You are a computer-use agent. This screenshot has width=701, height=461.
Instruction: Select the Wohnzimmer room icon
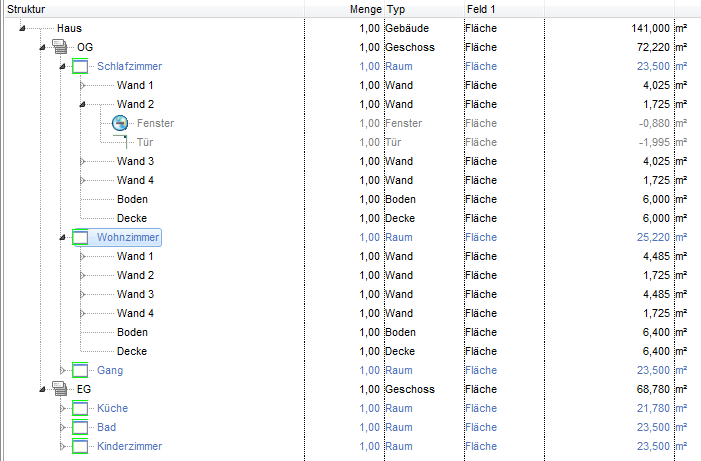click(80, 237)
